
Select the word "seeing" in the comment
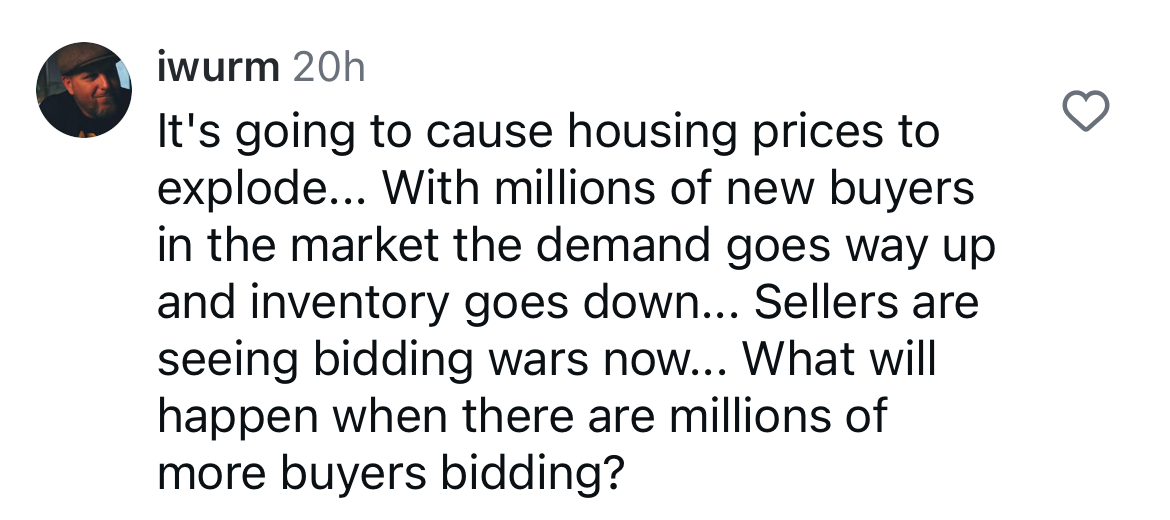click(228, 362)
